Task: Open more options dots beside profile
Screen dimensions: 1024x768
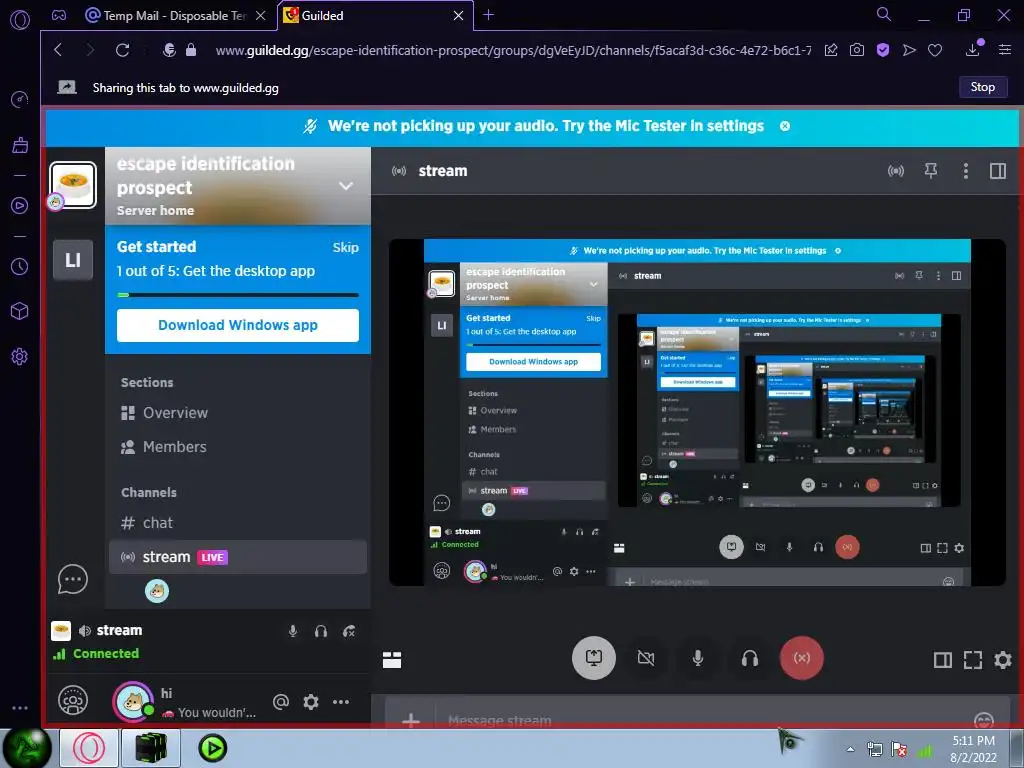Action: tap(341, 702)
